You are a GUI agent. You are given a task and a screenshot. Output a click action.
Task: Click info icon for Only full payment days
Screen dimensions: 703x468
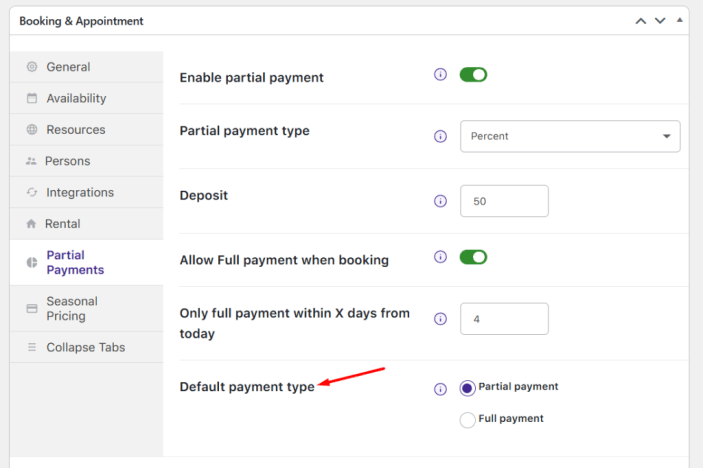click(x=440, y=319)
